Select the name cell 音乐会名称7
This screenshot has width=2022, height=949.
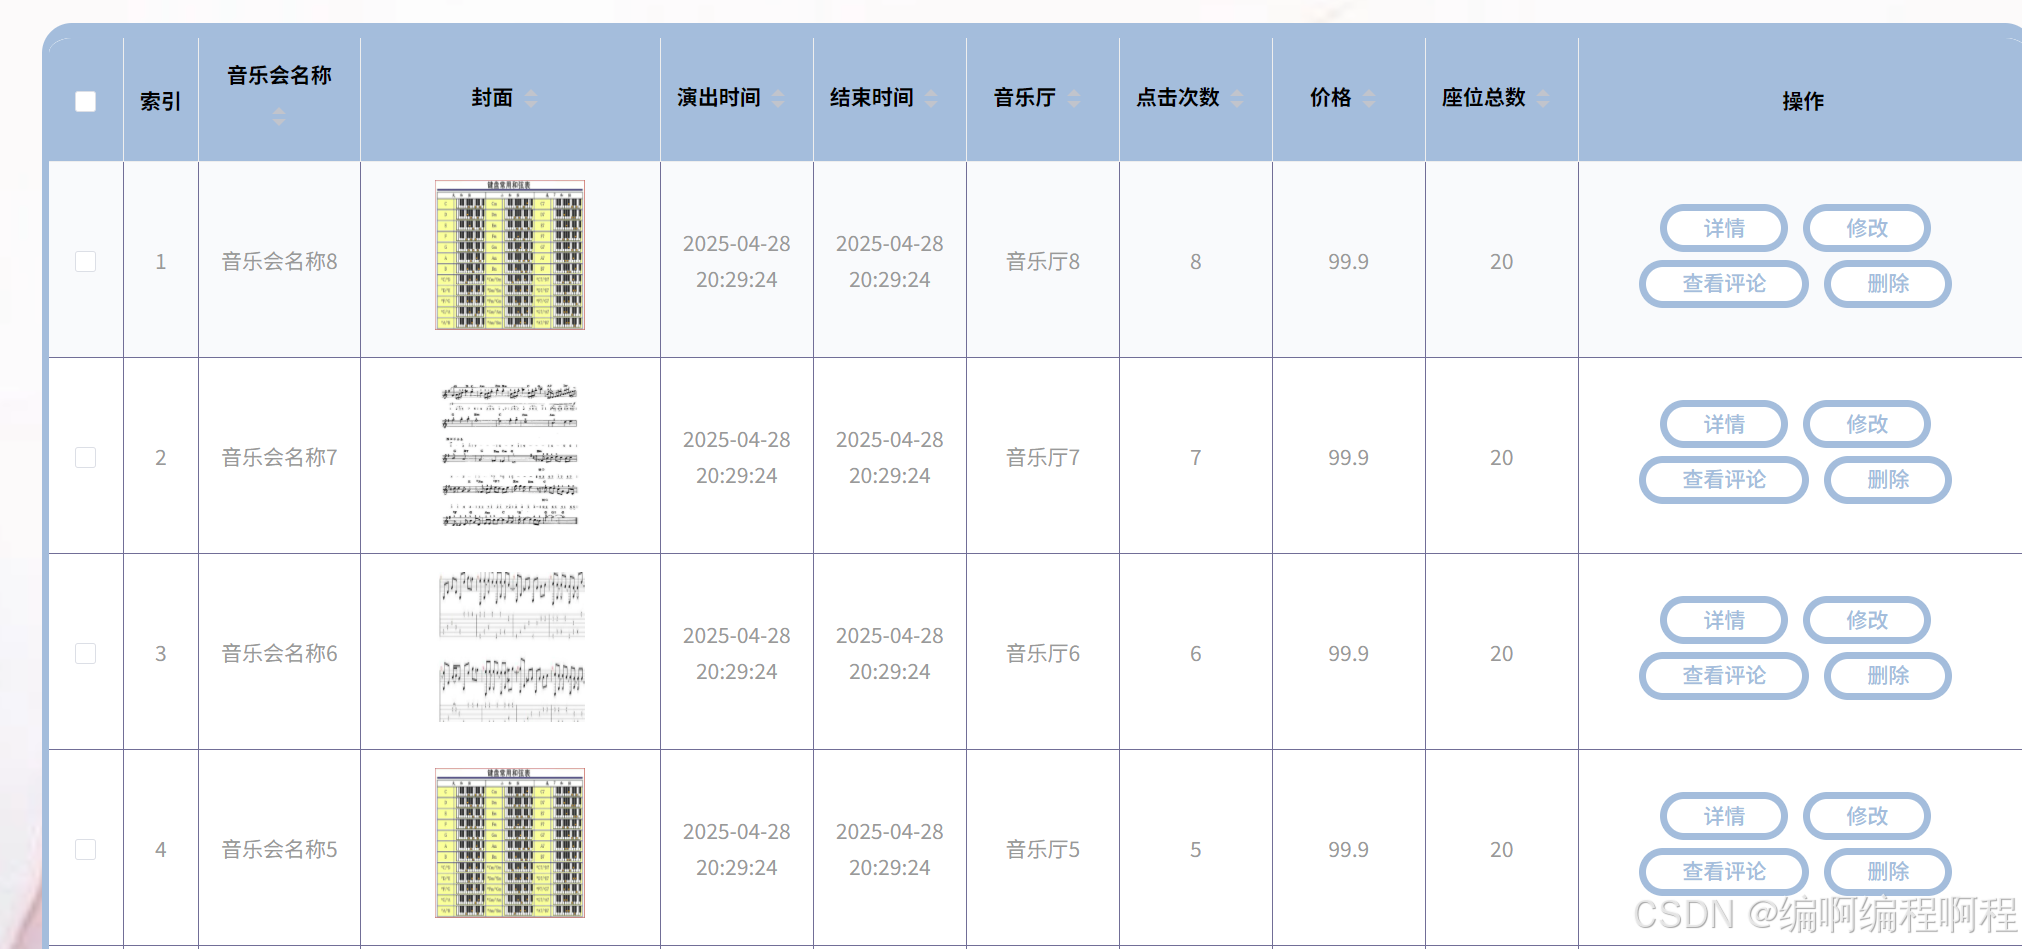click(279, 457)
